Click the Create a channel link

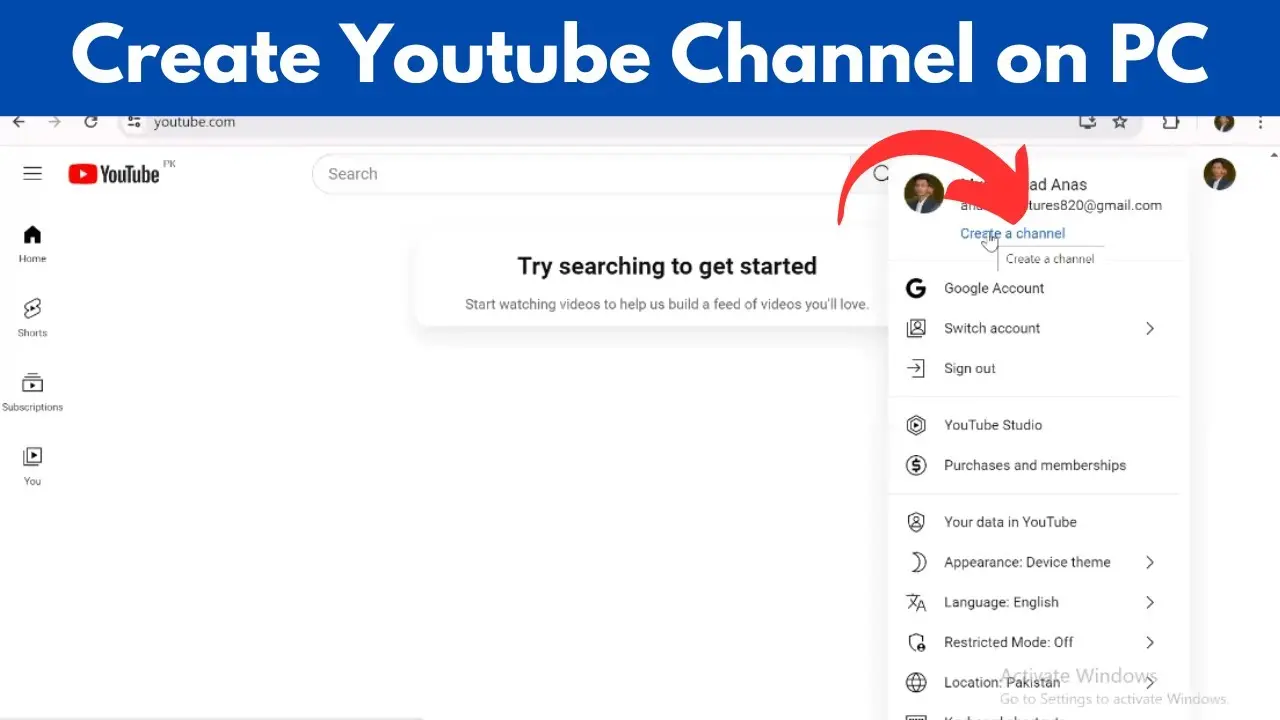pos(1012,233)
